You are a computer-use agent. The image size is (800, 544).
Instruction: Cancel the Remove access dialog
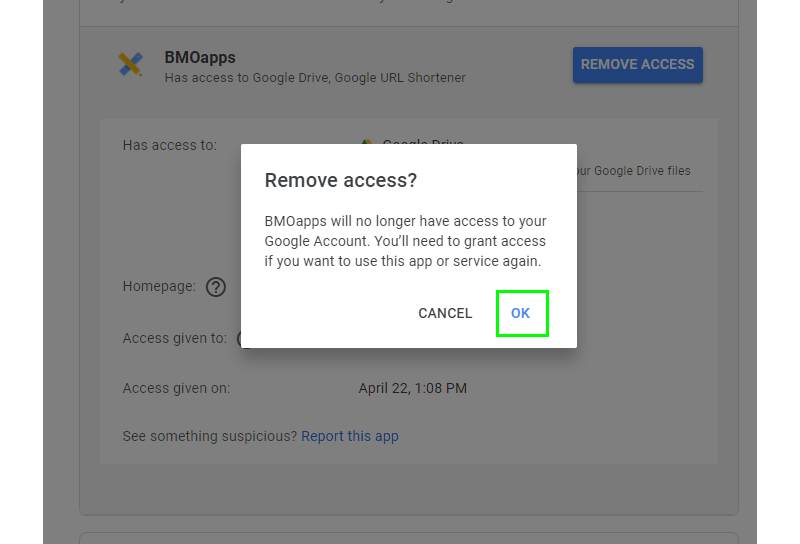pyautogui.click(x=445, y=313)
